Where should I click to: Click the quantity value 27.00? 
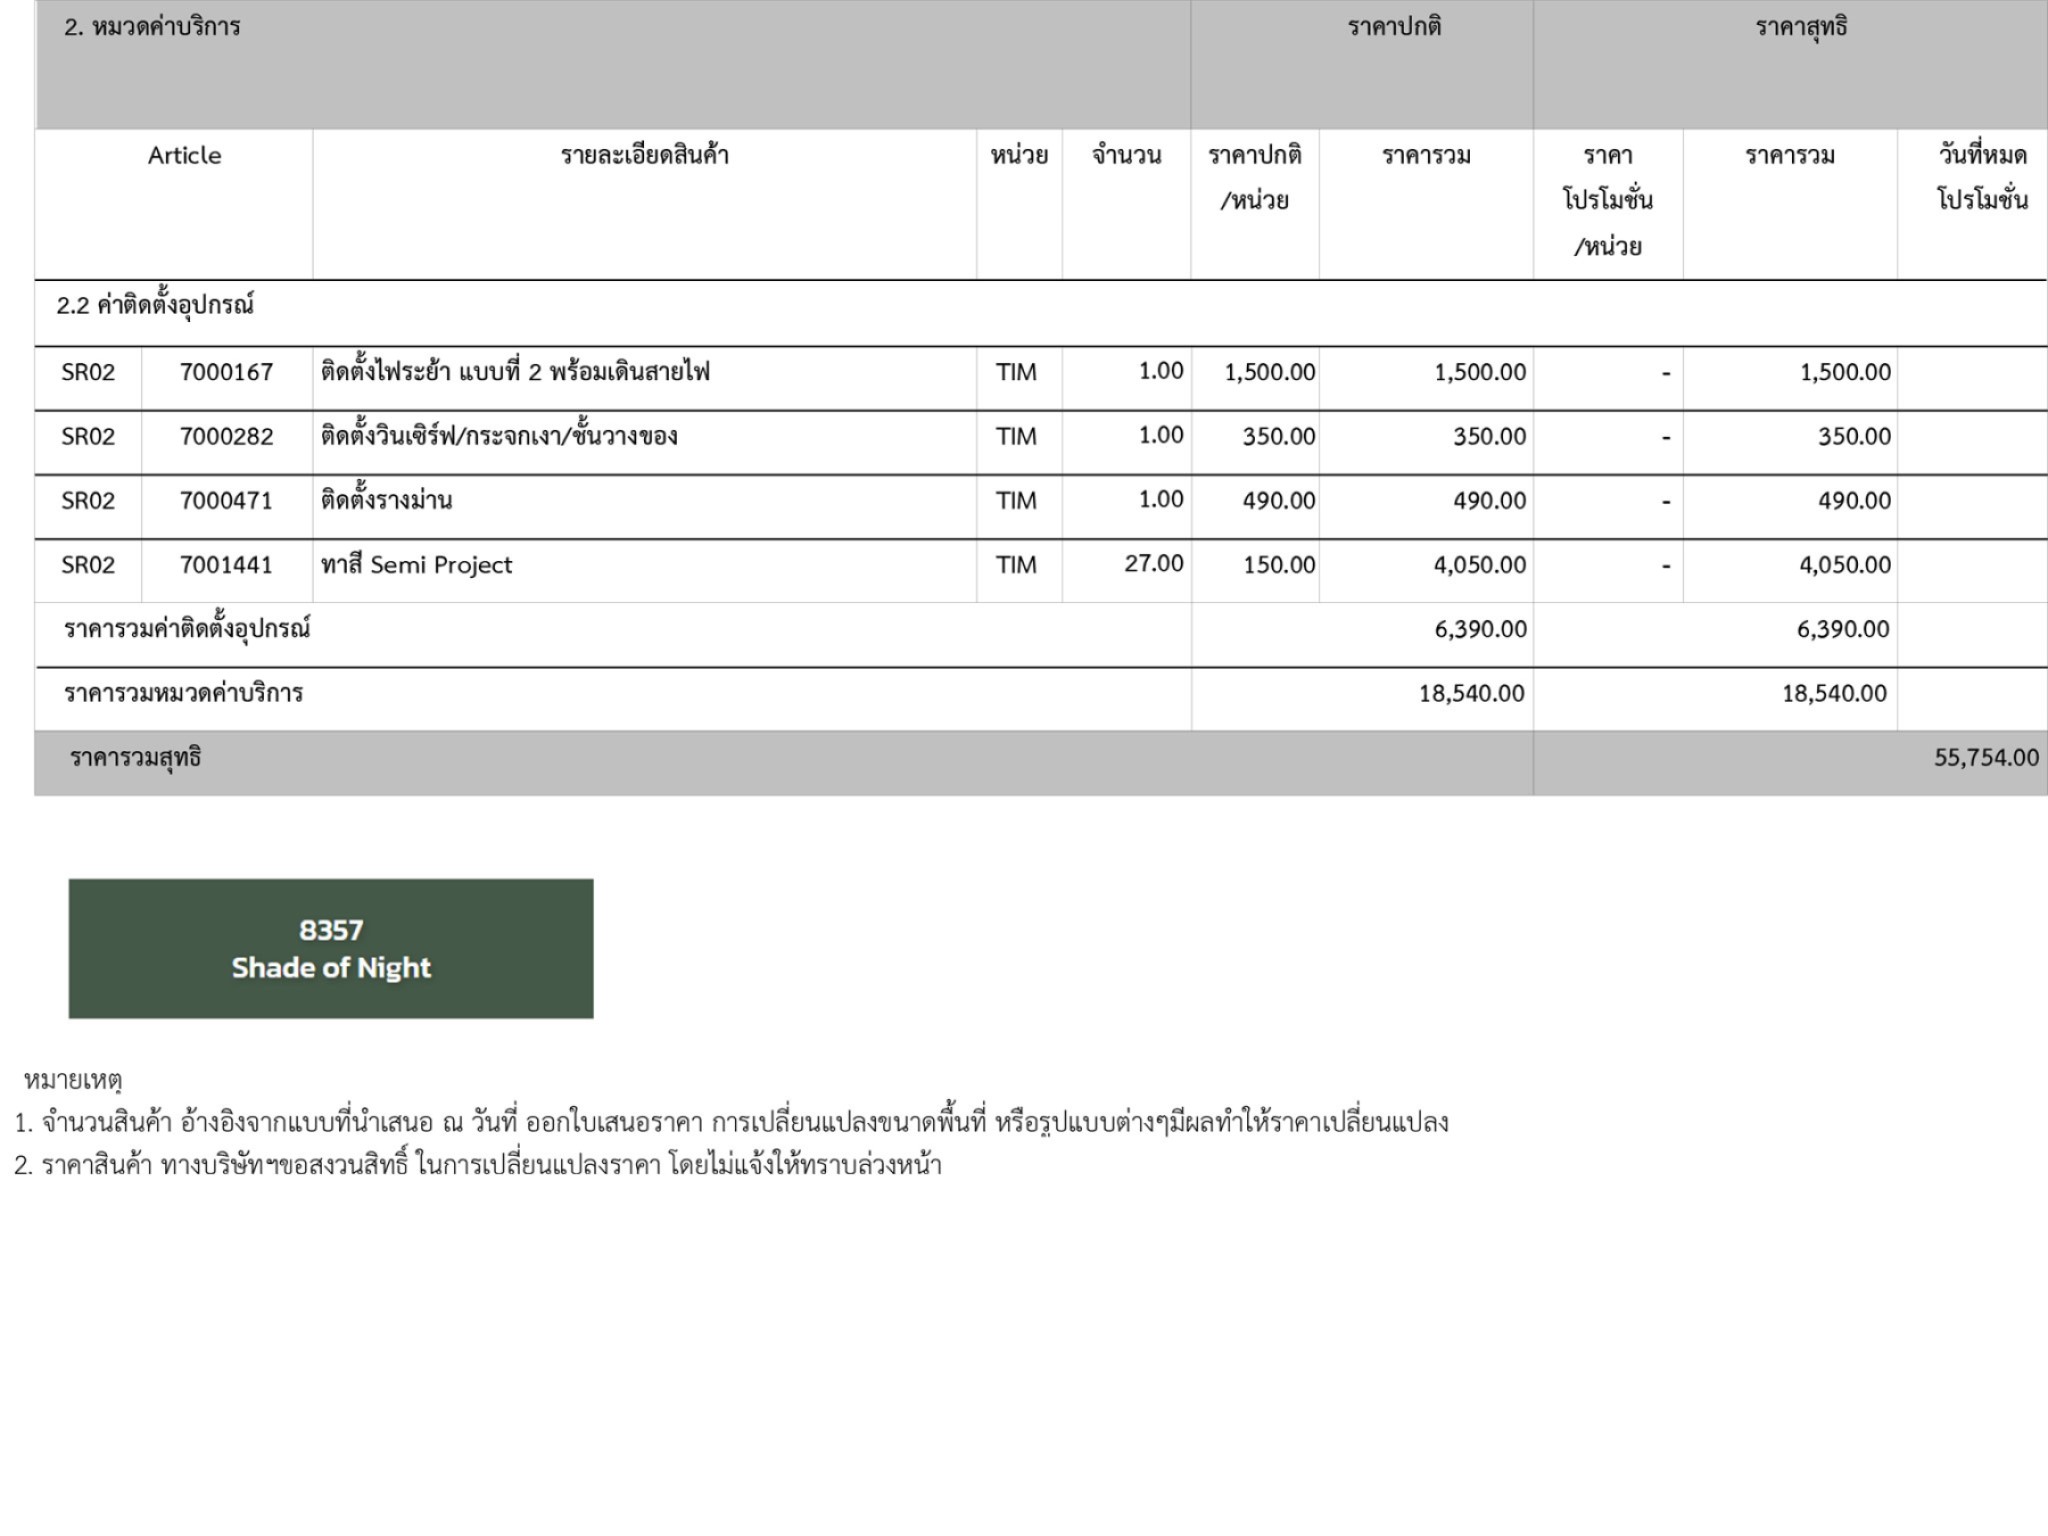(x=1153, y=564)
